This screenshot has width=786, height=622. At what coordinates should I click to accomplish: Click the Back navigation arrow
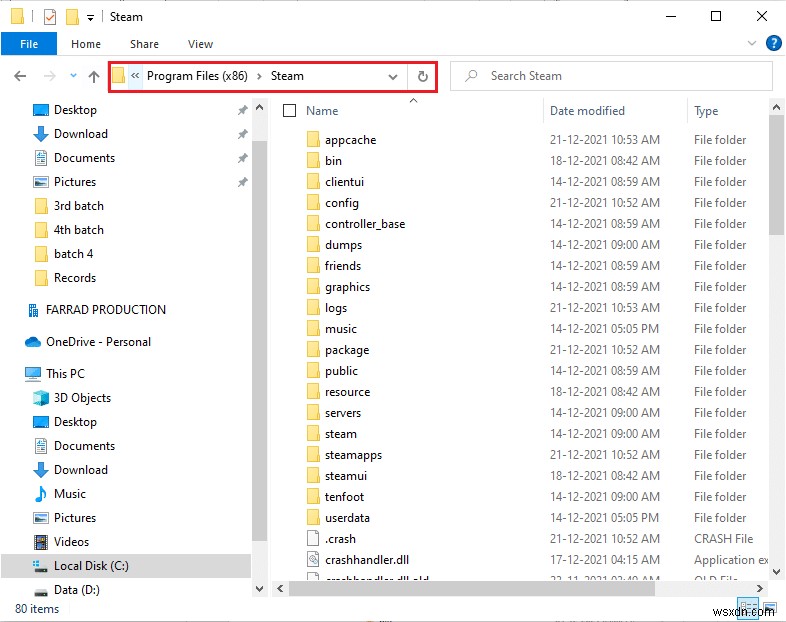coord(20,76)
